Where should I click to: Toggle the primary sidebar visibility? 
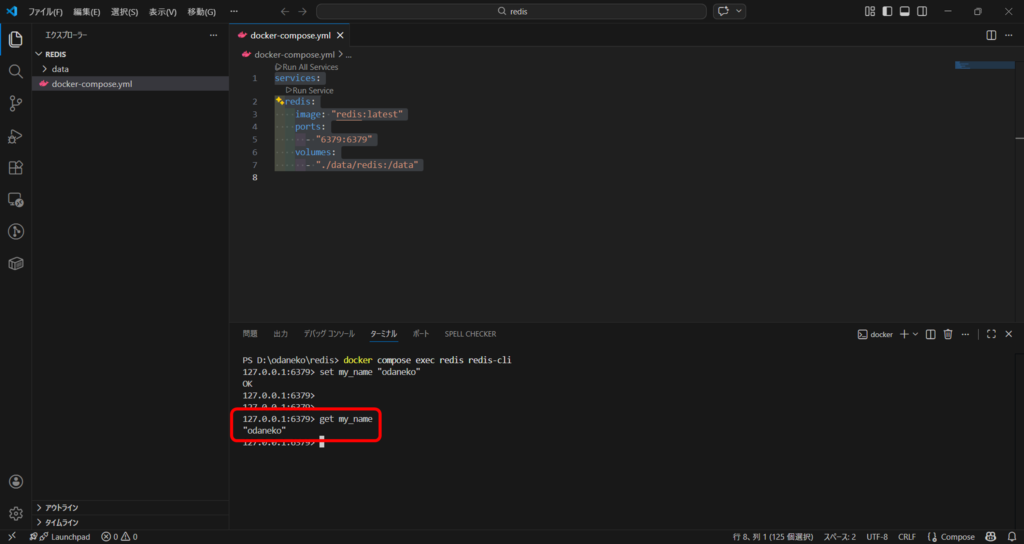tap(887, 11)
